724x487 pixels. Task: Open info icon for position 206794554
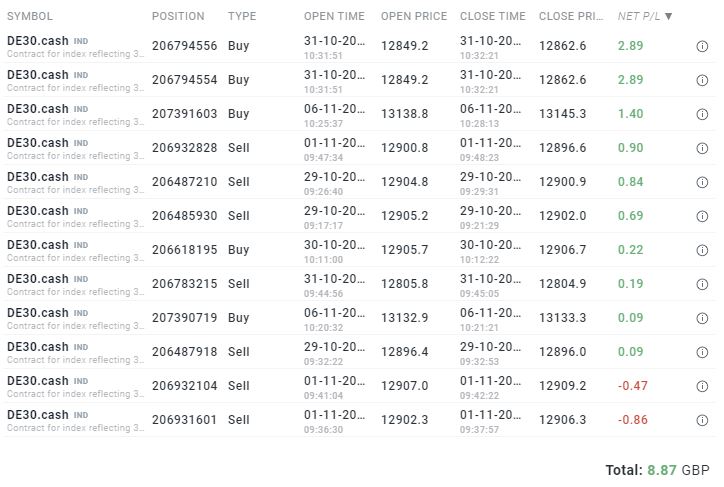click(x=702, y=80)
